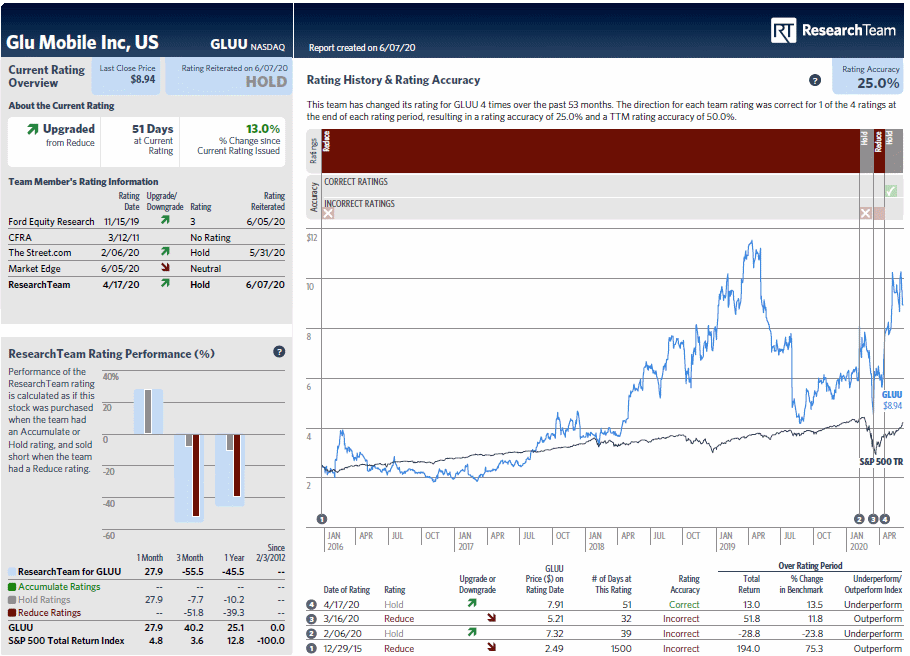
Task: Click GLUU NASDAQ ticker label
Action: (x=248, y=45)
